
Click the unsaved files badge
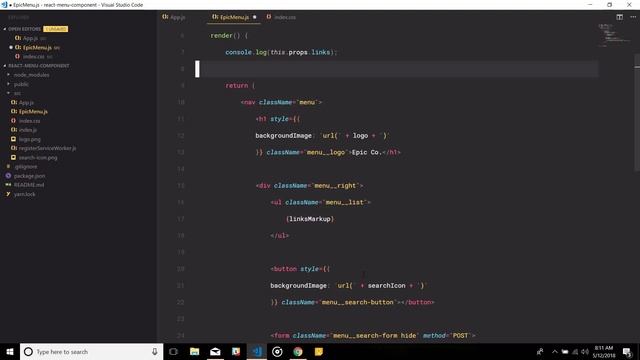tap(56, 29)
